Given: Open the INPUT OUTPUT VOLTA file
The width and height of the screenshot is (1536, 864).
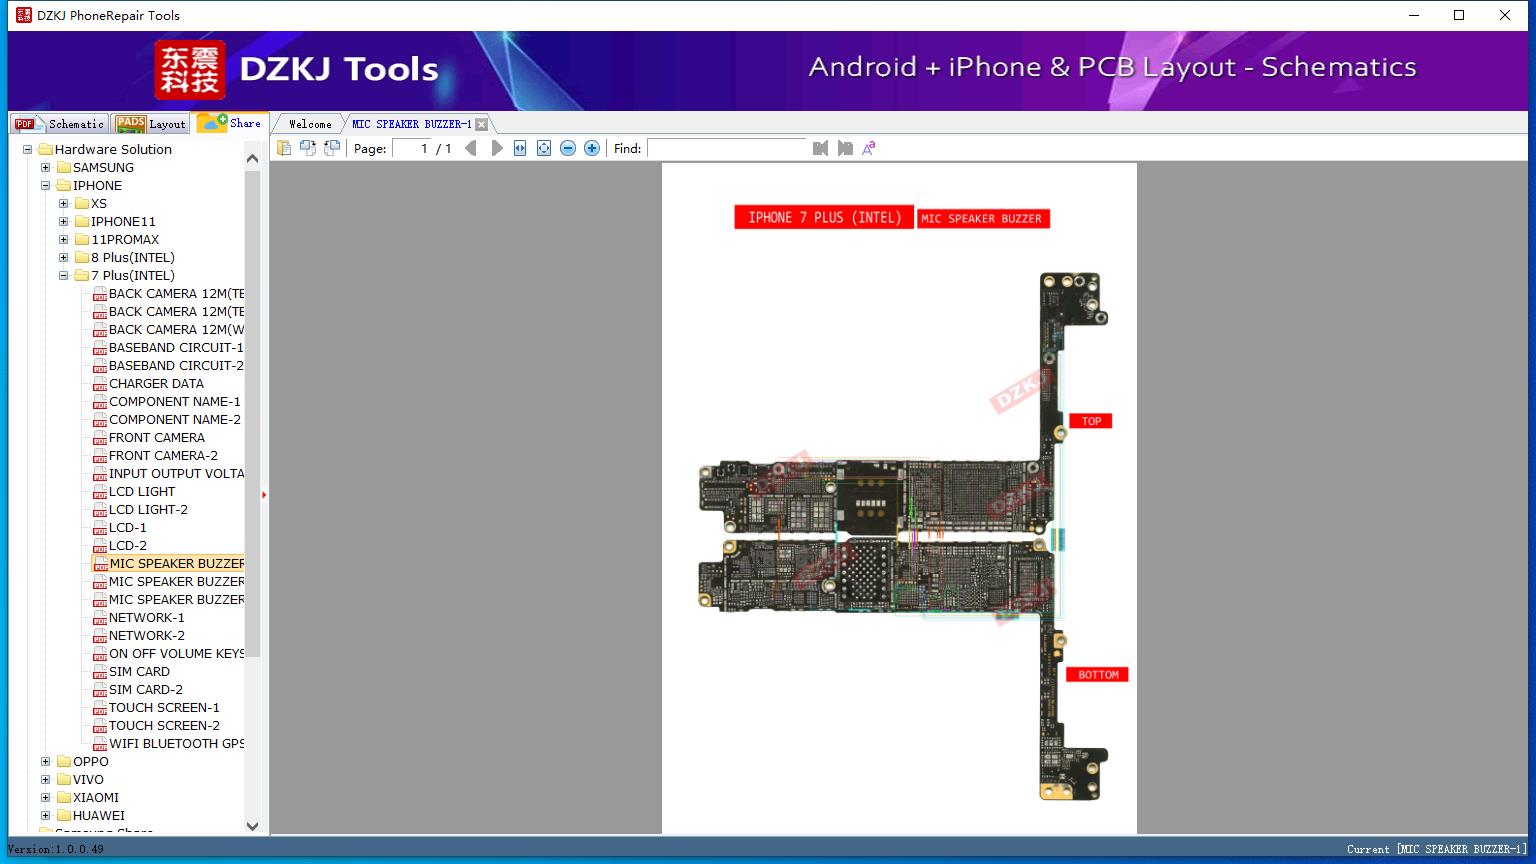Looking at the screenshot, I should 176,474.
